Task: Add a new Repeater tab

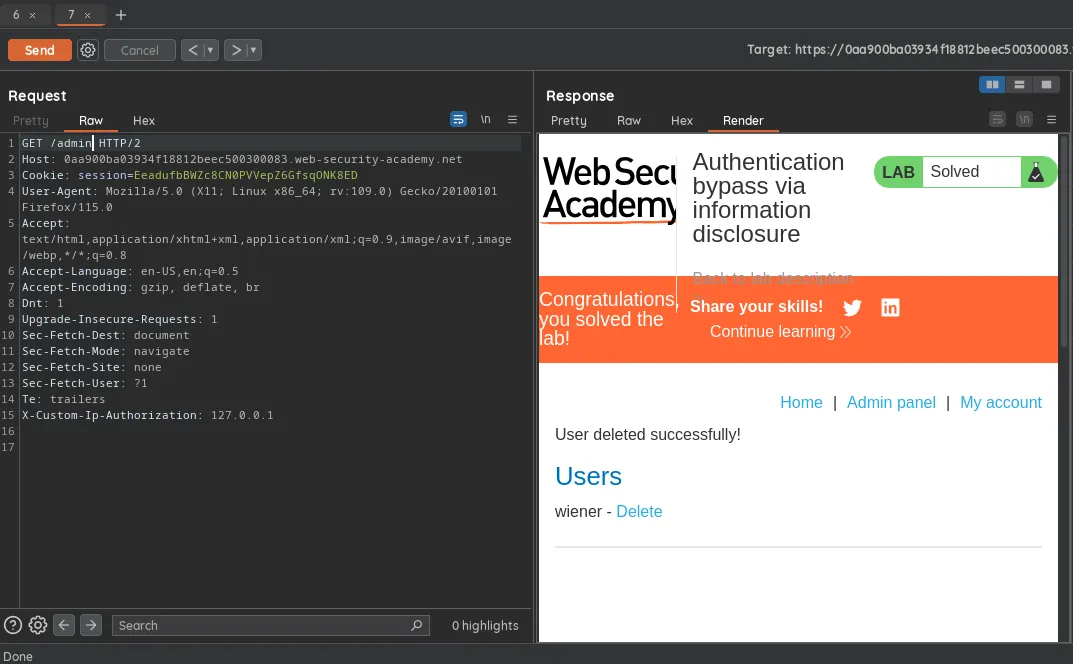Action: (120, 15)
